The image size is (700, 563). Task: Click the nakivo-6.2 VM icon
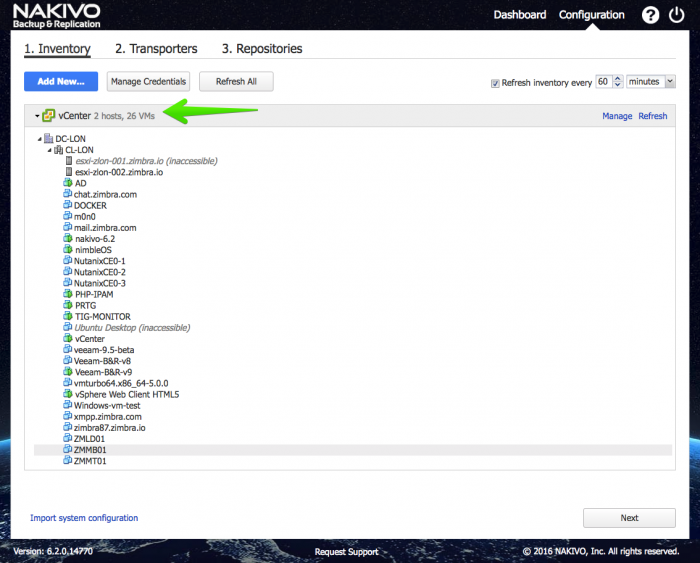(x=68, y=238)
